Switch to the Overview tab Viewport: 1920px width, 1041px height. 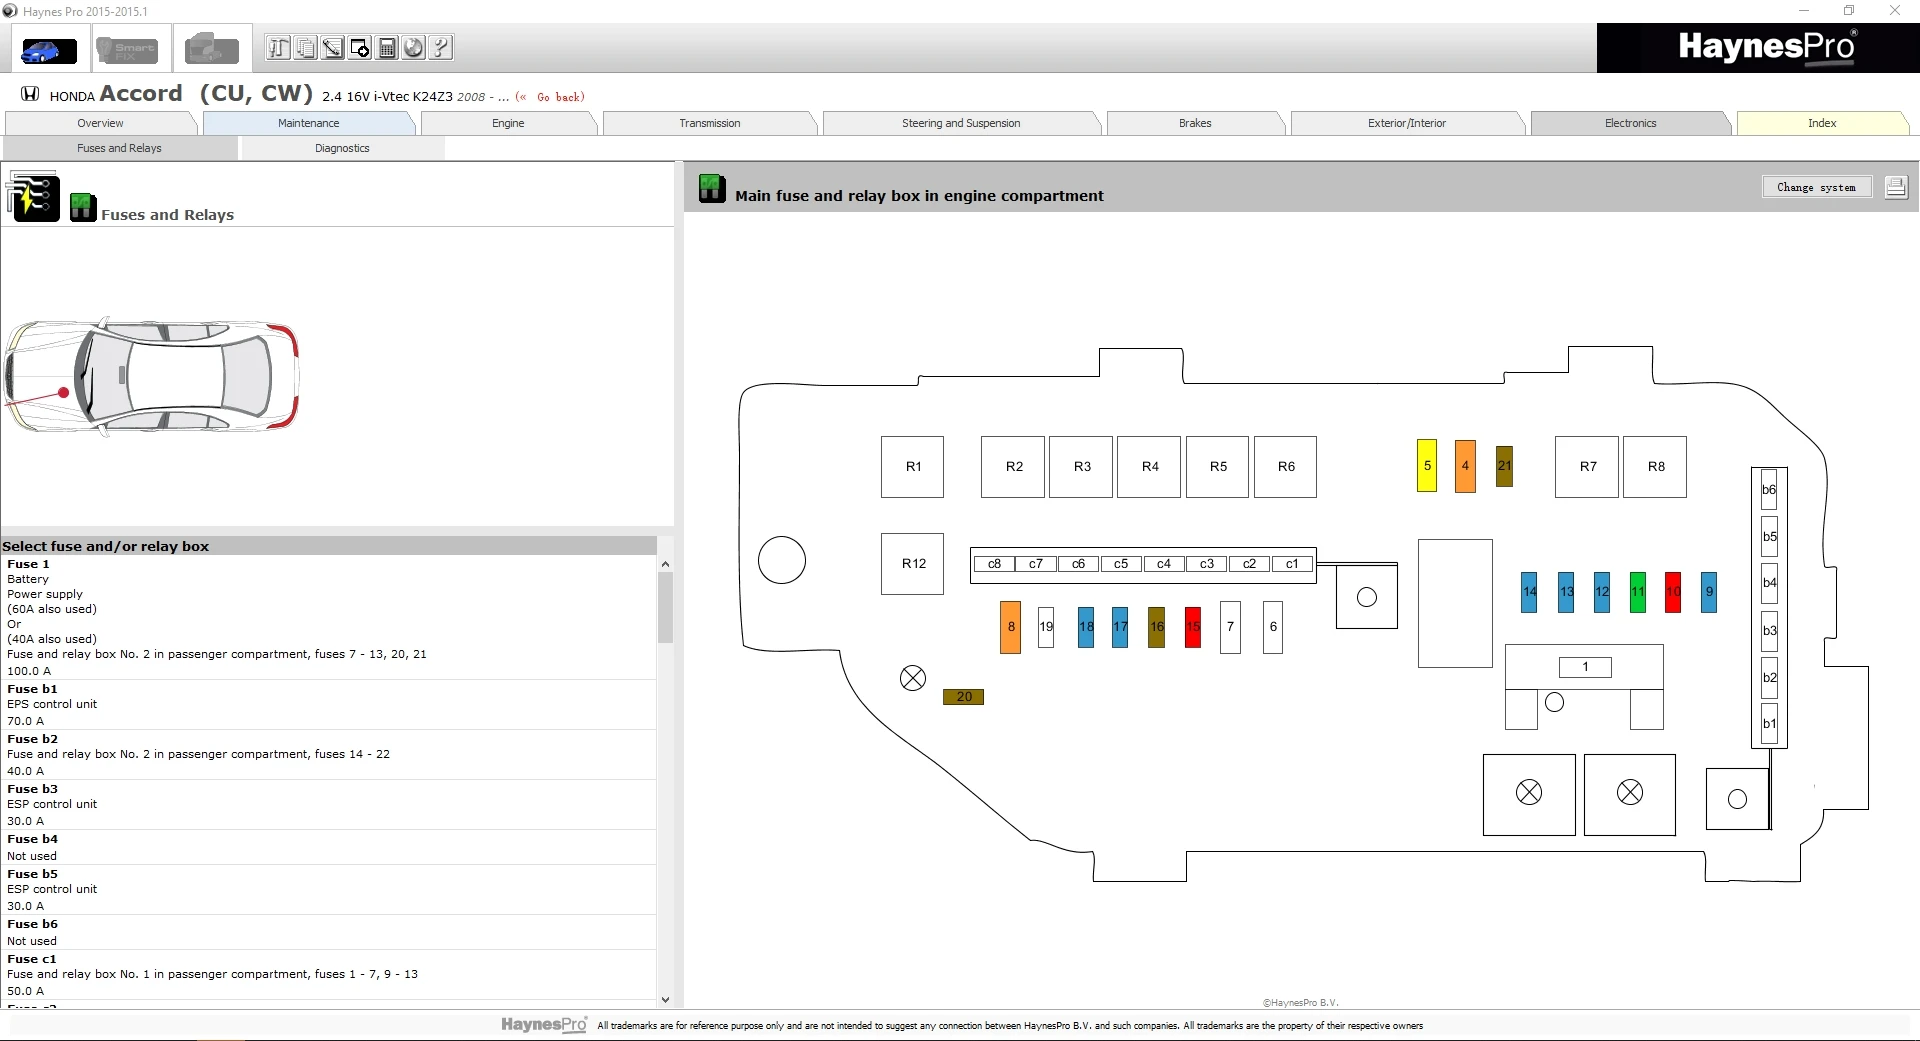point(100,123)
